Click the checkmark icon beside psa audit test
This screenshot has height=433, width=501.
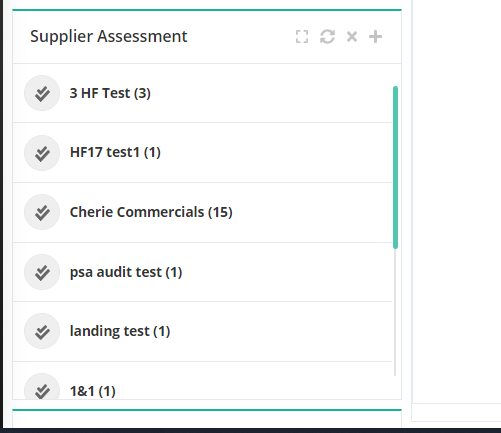click(x=42, y=272)
